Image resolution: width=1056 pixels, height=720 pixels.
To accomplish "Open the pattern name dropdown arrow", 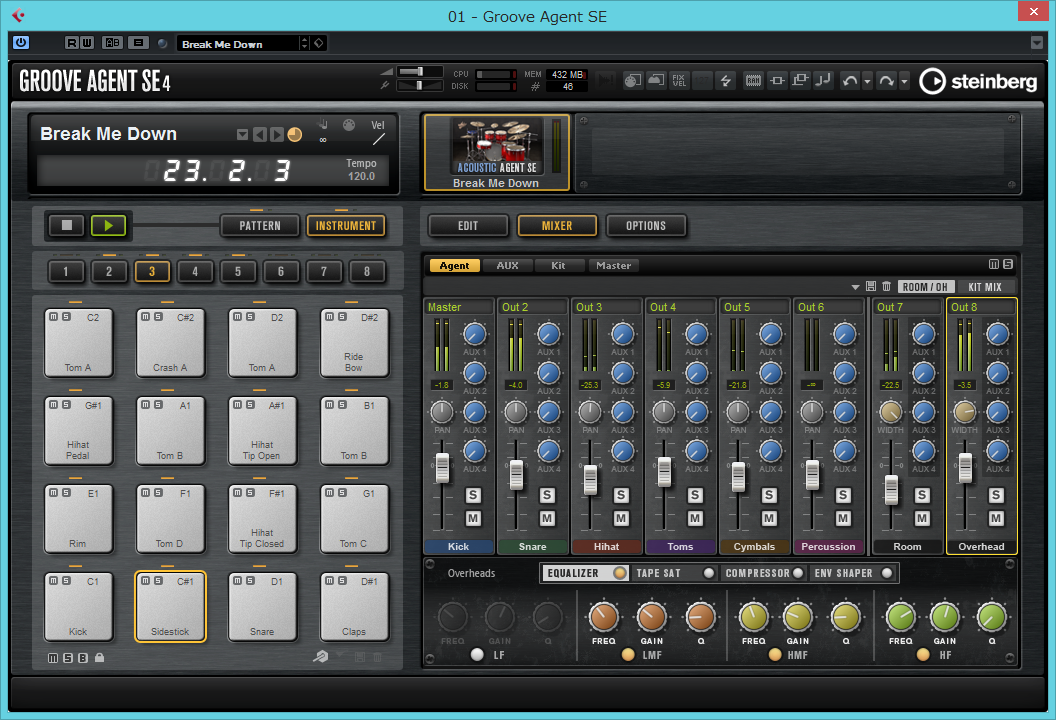I will click(242, 133).
